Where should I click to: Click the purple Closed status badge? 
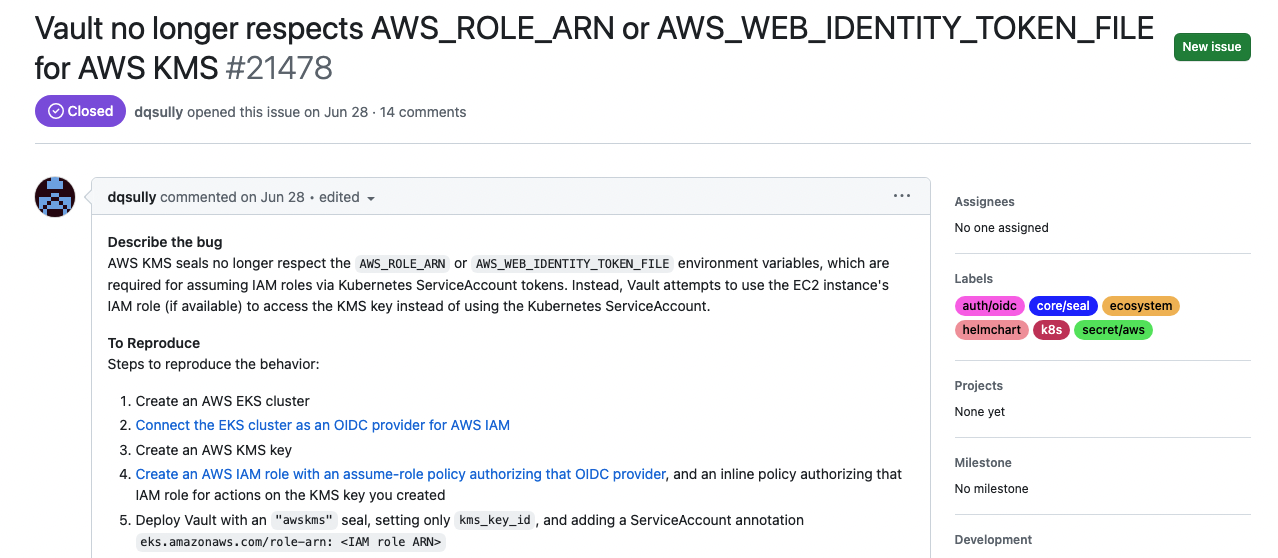80,111
